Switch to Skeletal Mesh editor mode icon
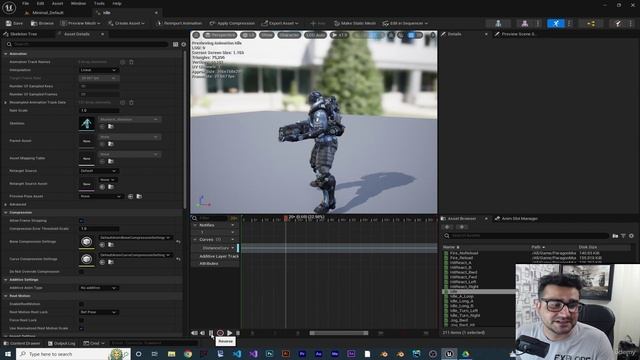This screenshot has width=640, height=360. pyautogui.click(x=524, y=24)
